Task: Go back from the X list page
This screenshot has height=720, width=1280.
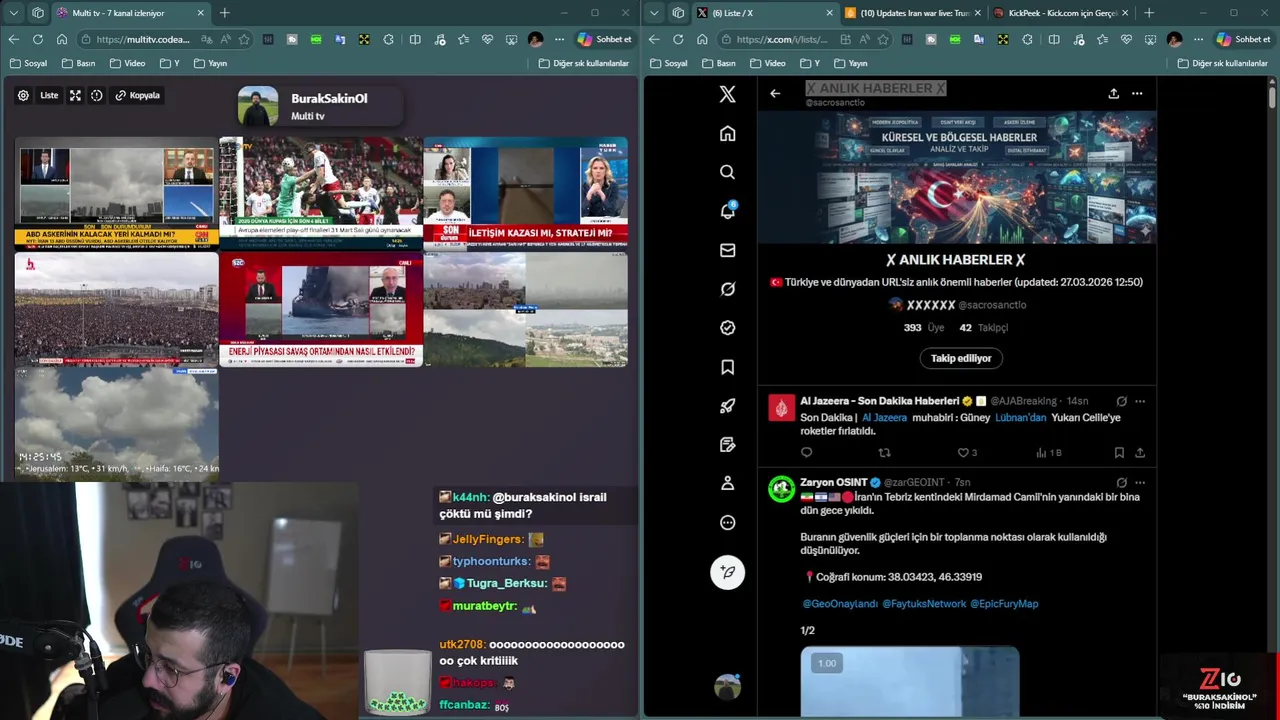Action: 775,93
